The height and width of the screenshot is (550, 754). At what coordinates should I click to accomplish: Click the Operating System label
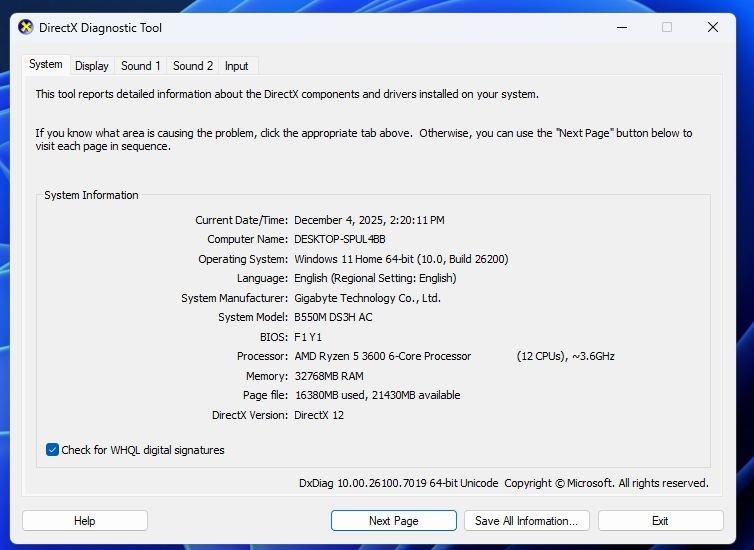(243, 259)
